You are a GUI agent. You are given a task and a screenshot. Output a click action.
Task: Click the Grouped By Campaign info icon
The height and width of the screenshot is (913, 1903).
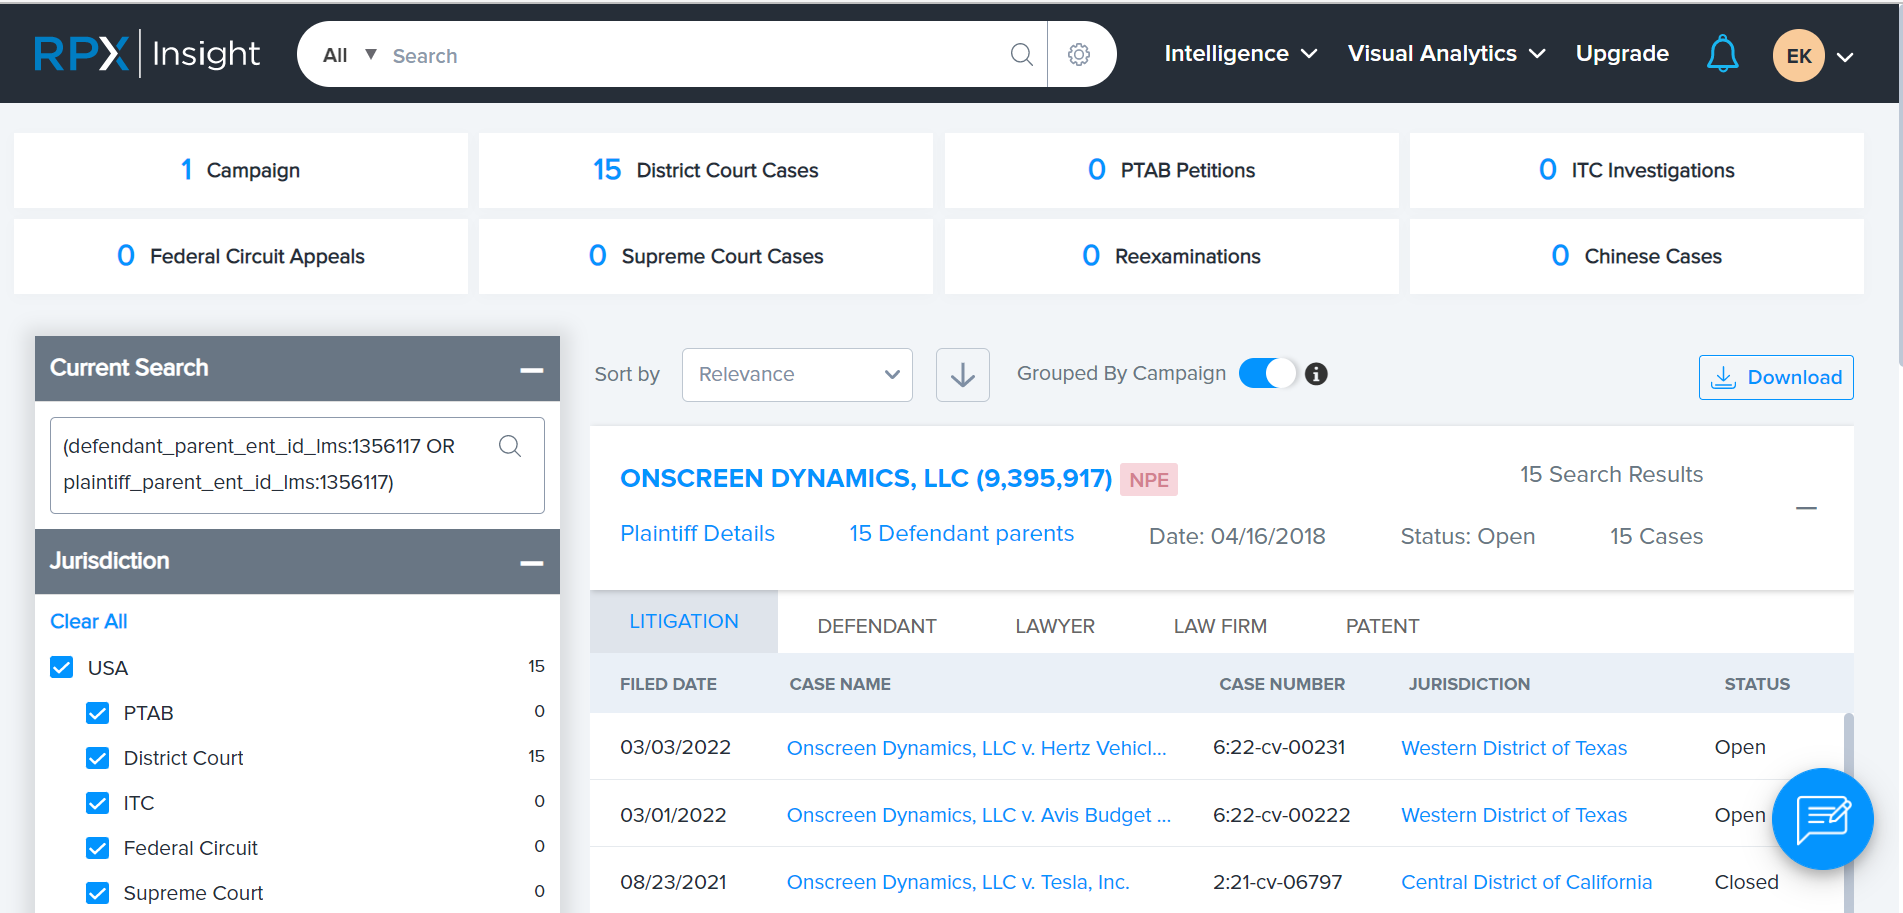tap(1317, 374)
